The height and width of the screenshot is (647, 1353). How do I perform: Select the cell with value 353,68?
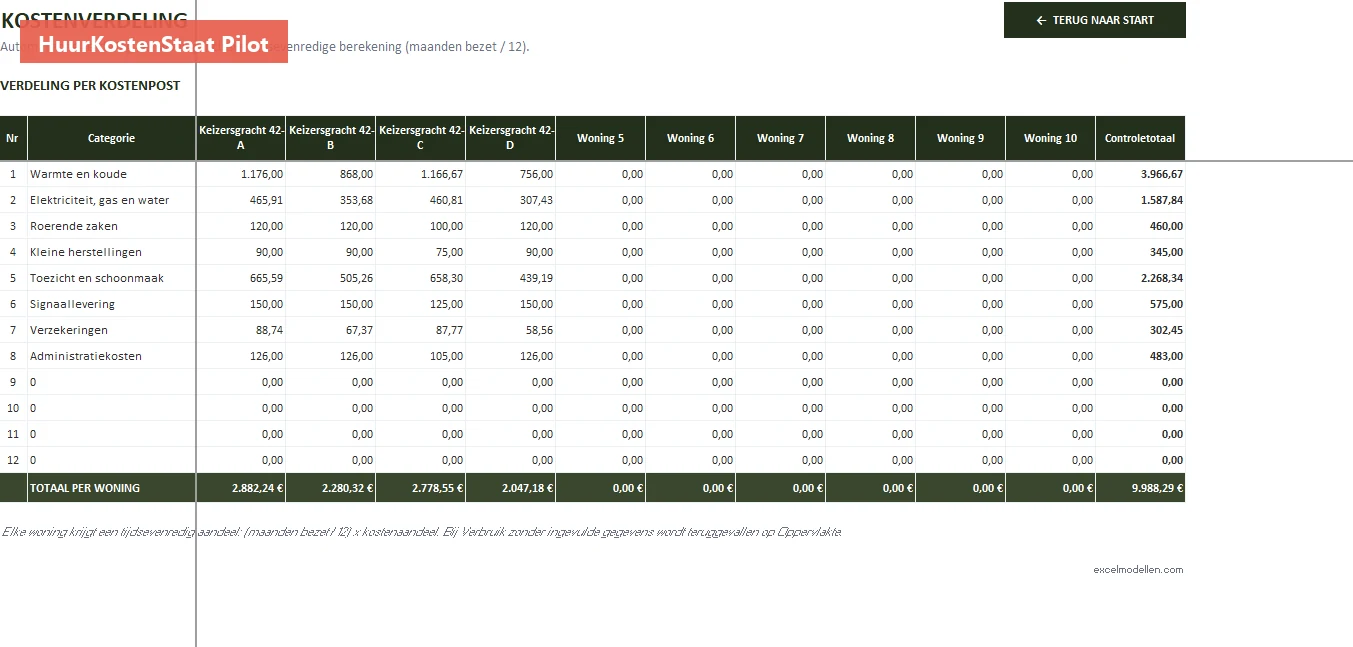(x=331, y=200)
